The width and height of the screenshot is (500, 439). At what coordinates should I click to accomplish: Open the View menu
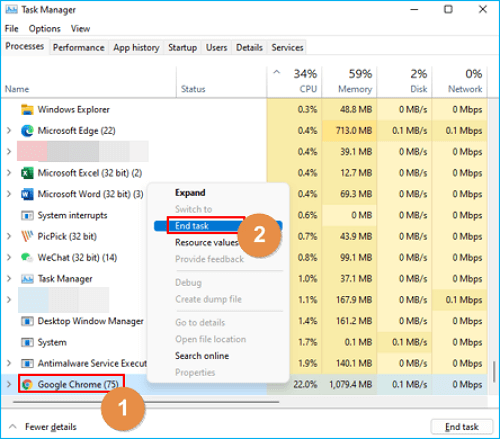[x=80, y=29]
